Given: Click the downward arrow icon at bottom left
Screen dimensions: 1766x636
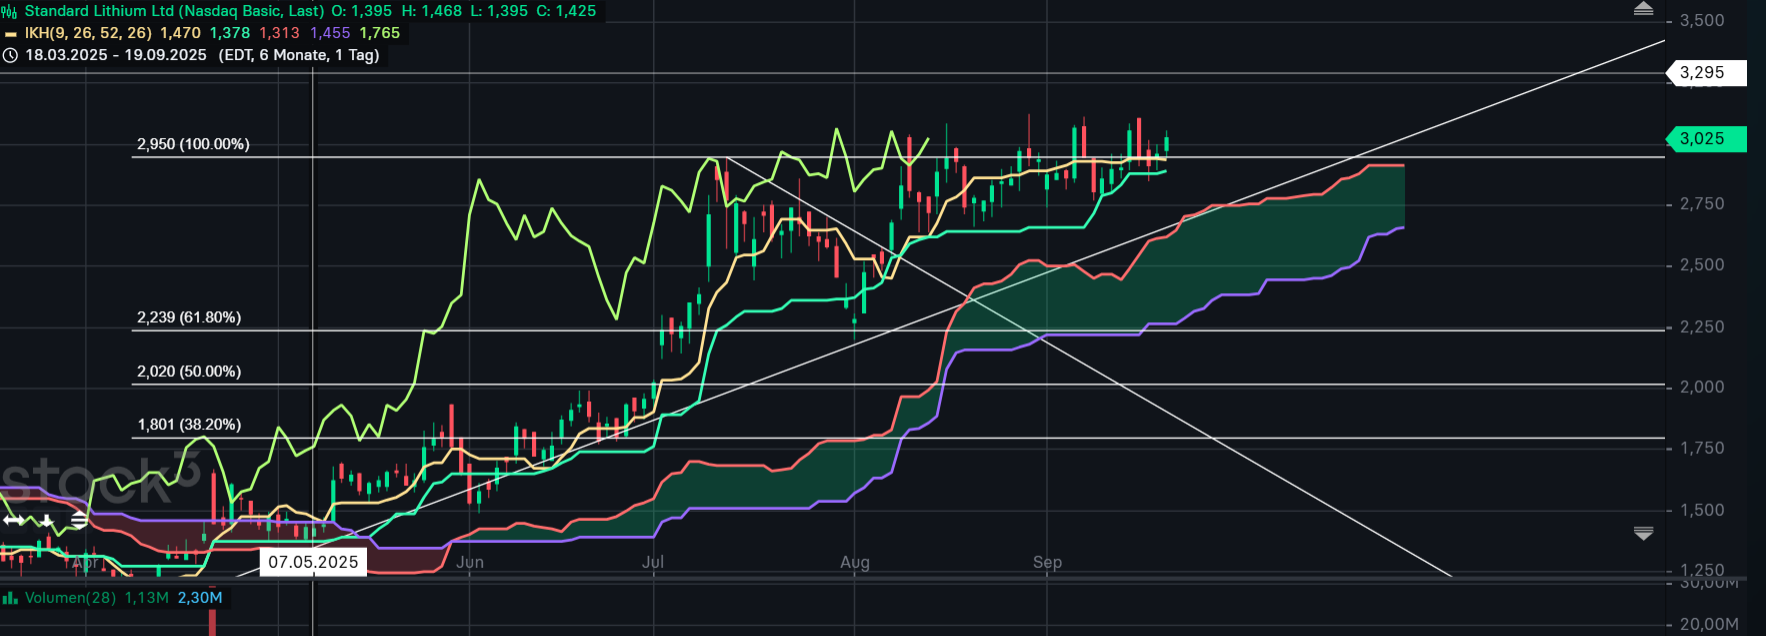Looking at the screenshot, I should click(x=46, y=520).
